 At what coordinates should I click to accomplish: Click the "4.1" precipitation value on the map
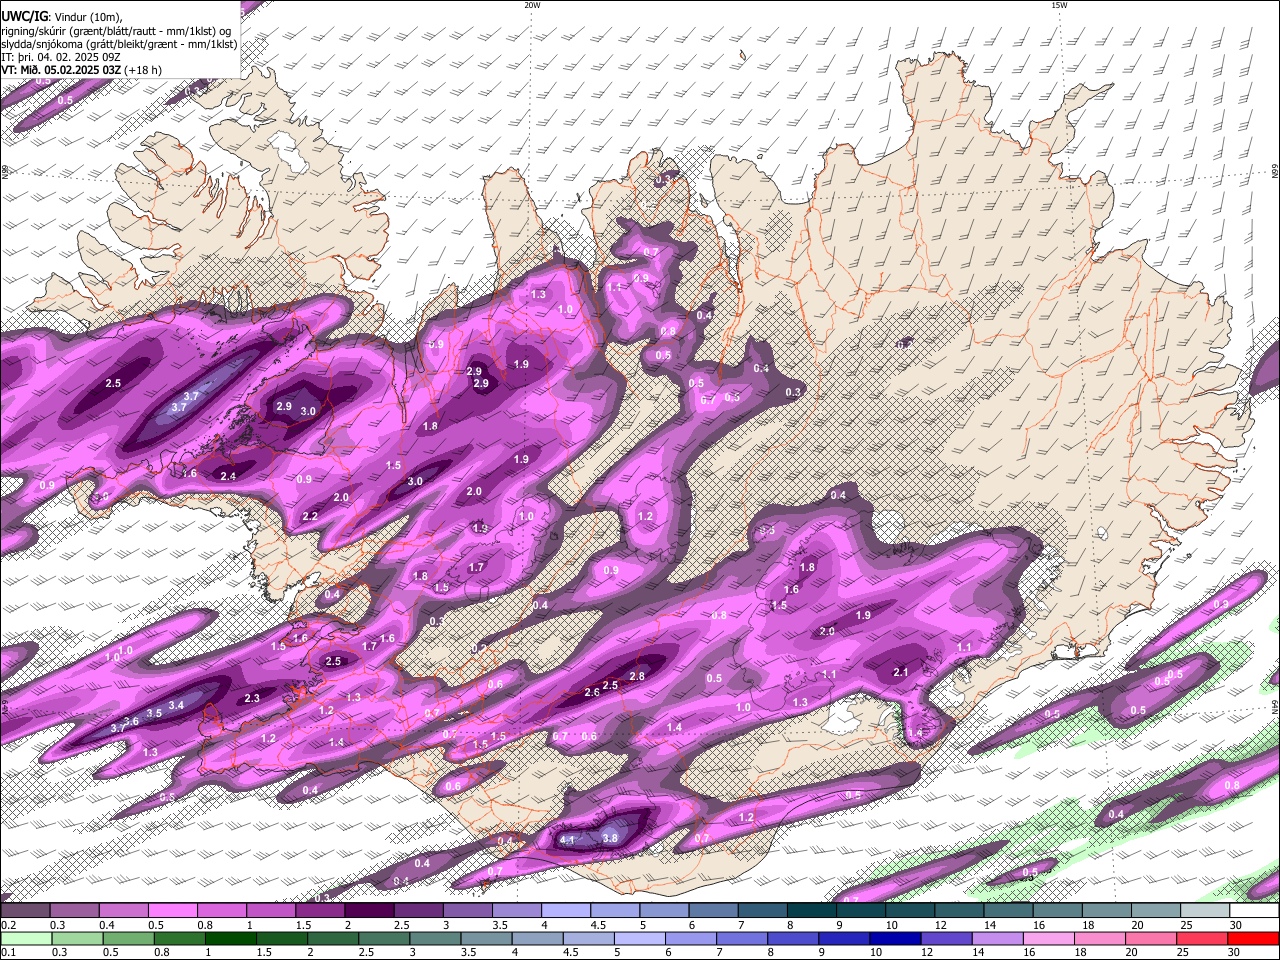[x=568, y=840]
